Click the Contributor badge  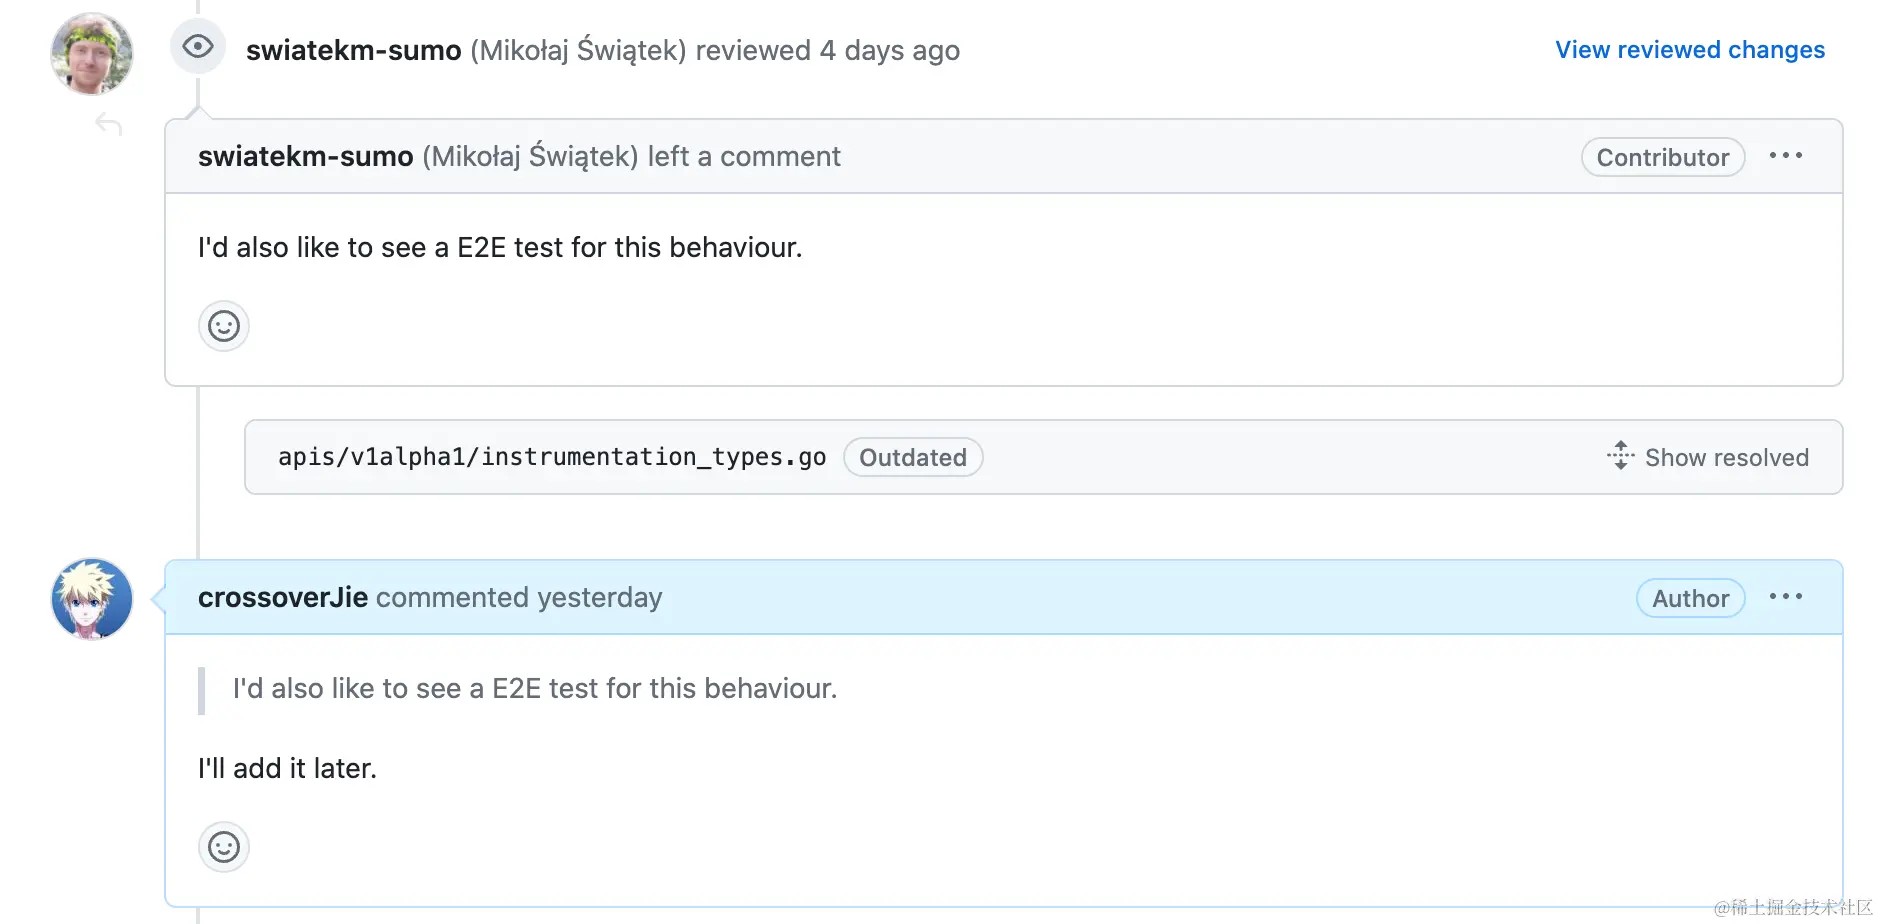click(x=1662, y=157)
